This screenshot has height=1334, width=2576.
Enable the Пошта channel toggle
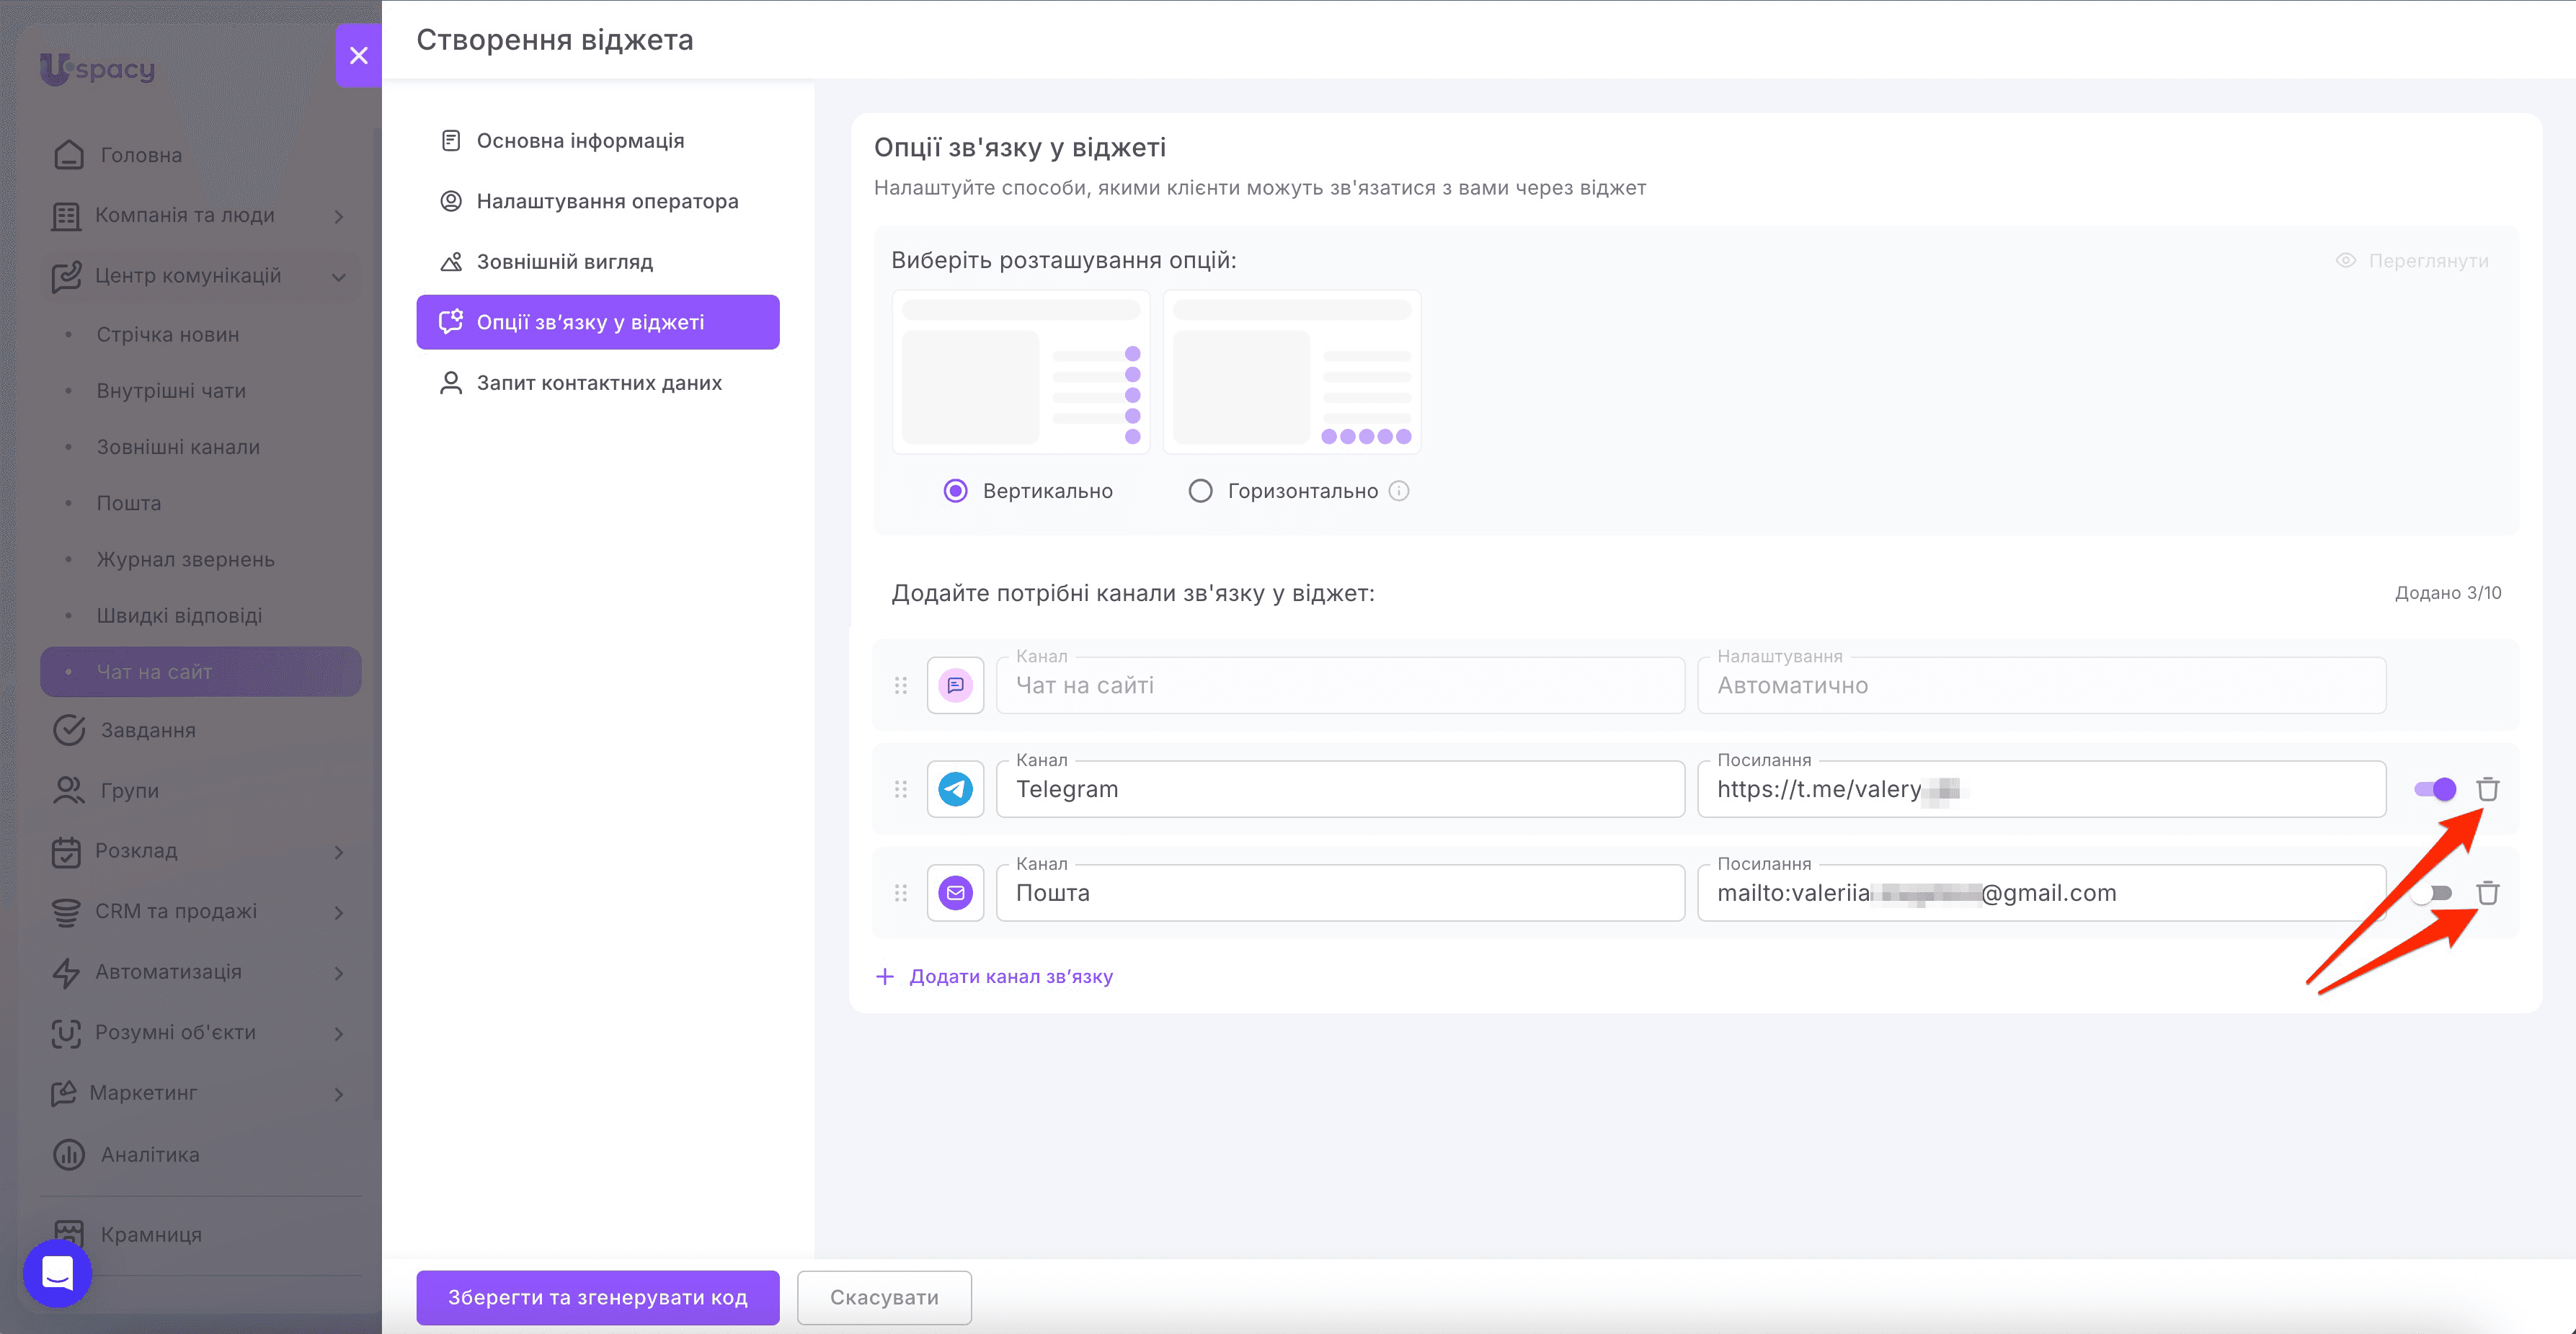tap(2432, 893)
